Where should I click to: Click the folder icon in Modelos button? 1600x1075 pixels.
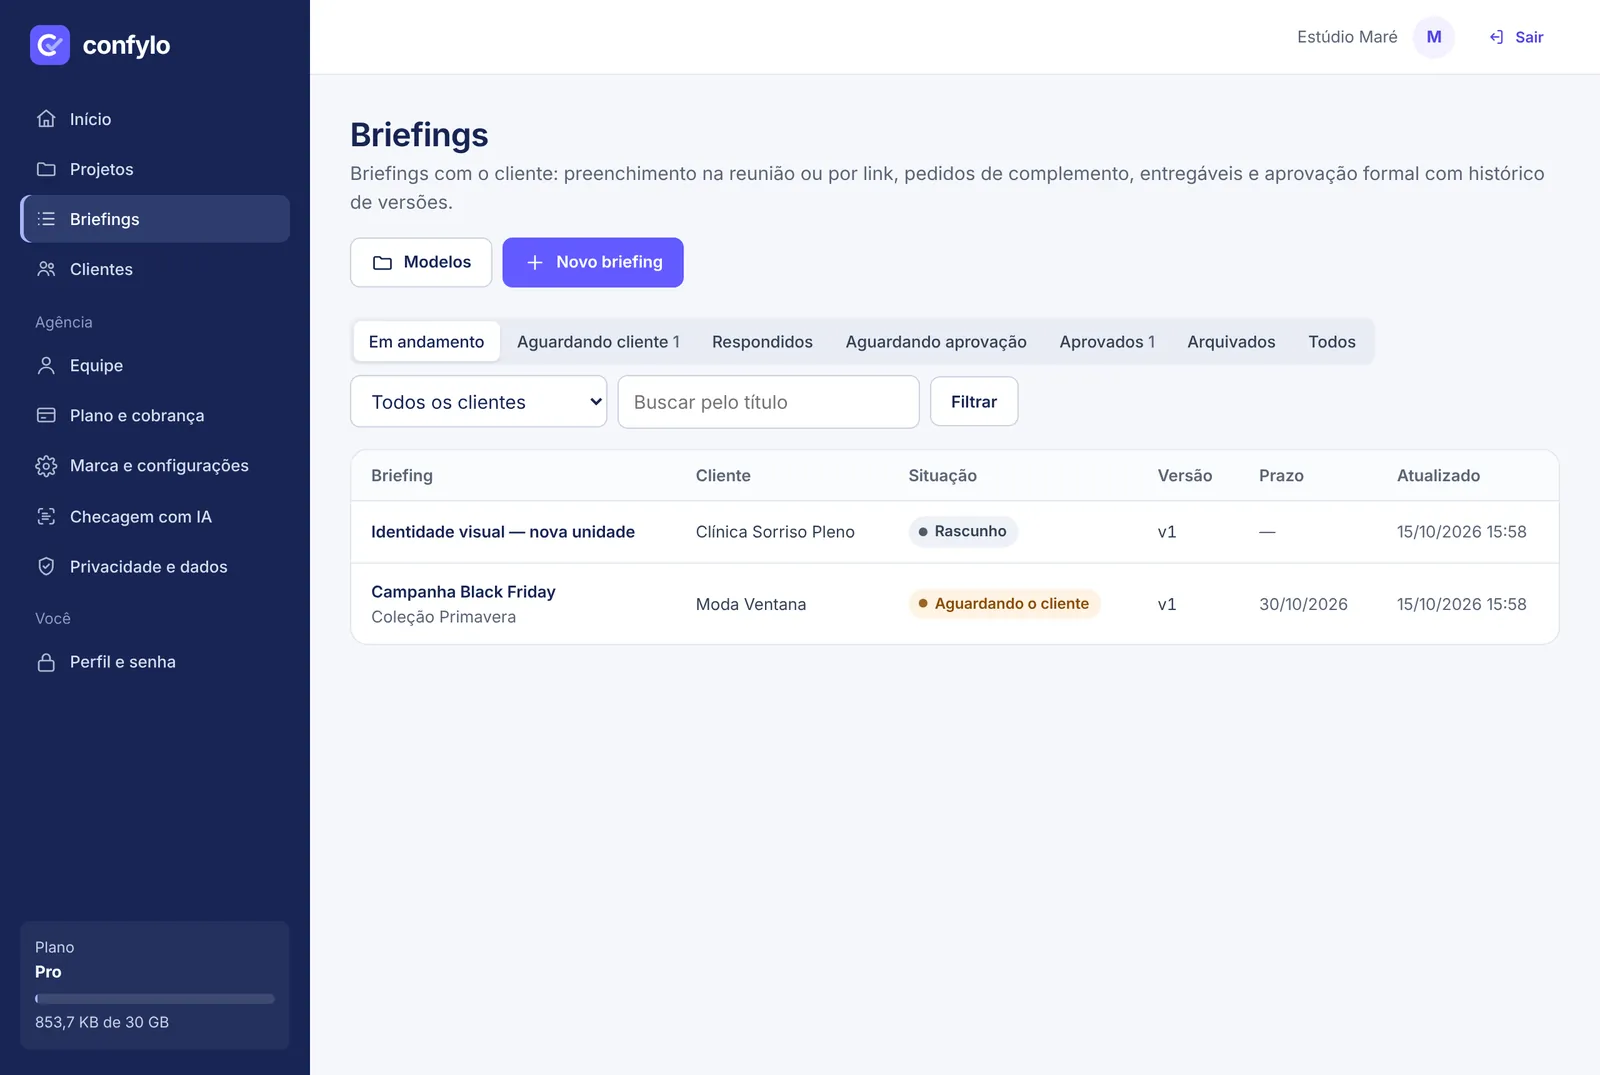point(382,263)
